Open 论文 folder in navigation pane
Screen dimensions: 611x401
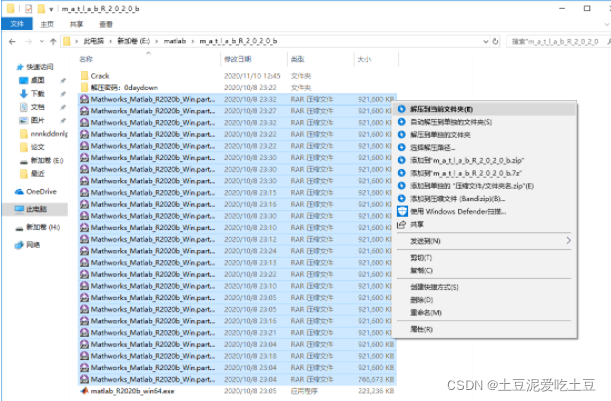tap(37, 147)
